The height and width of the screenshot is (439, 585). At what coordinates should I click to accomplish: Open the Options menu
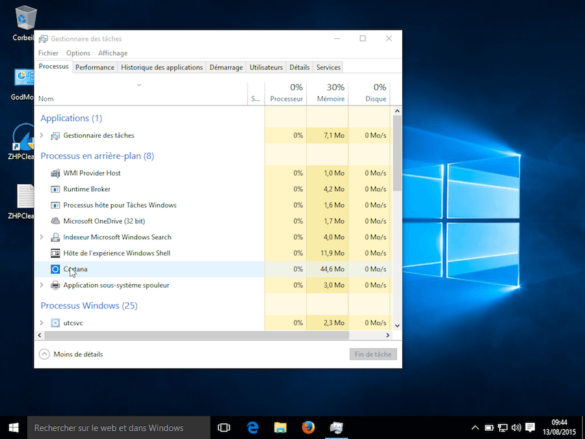tap(78, 53)
